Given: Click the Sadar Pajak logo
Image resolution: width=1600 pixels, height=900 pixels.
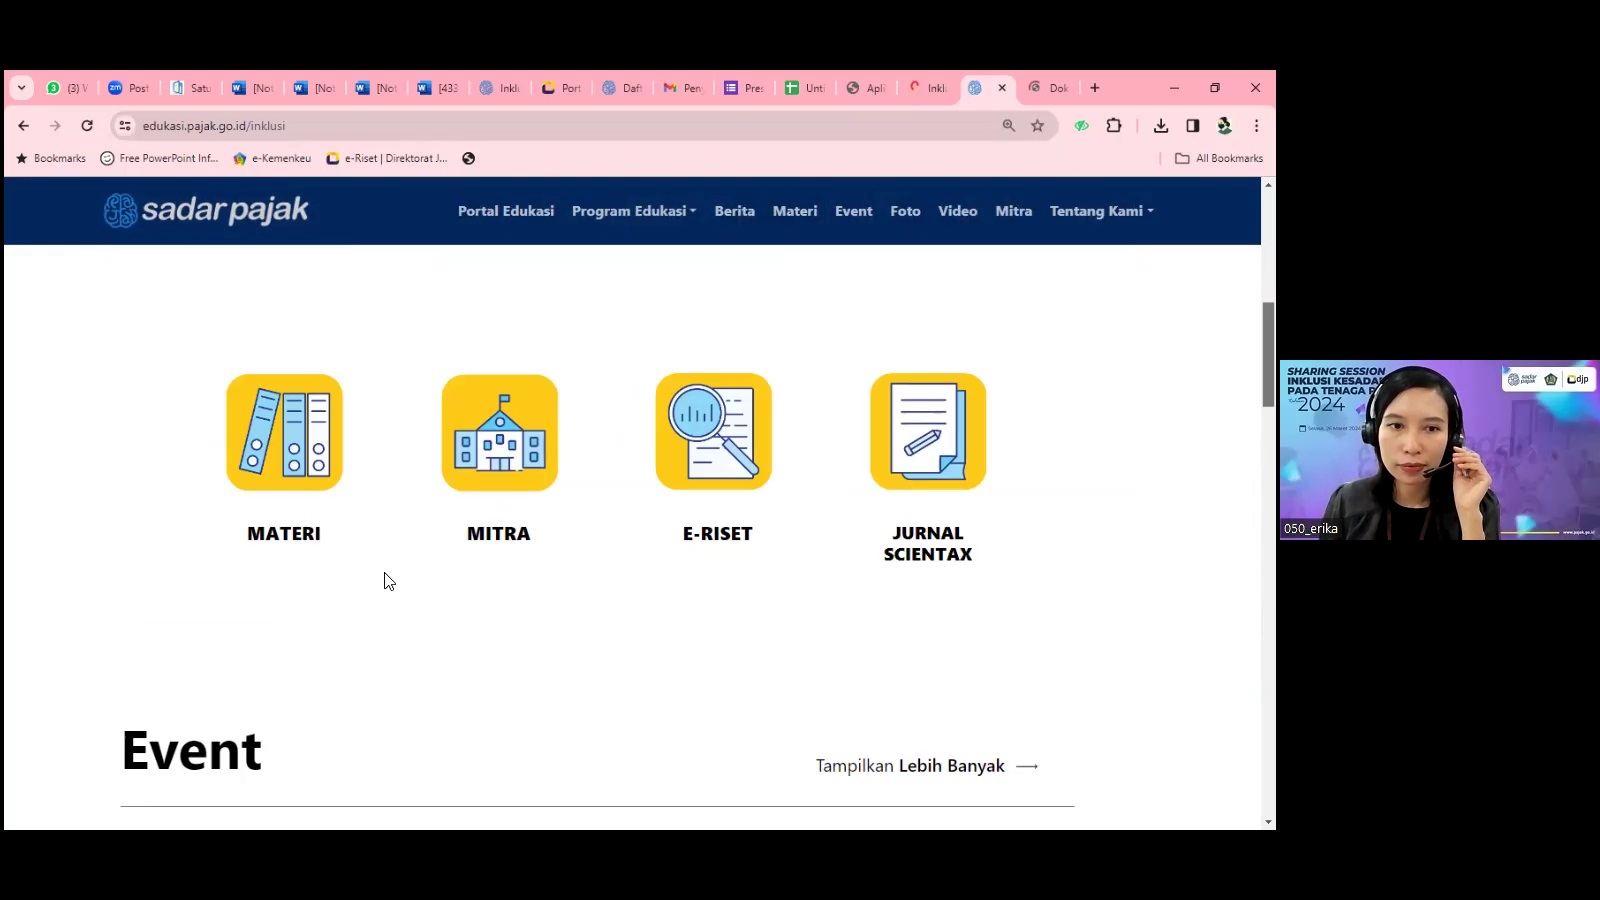Looking at the screenshot, I should (x=207, y=210).
